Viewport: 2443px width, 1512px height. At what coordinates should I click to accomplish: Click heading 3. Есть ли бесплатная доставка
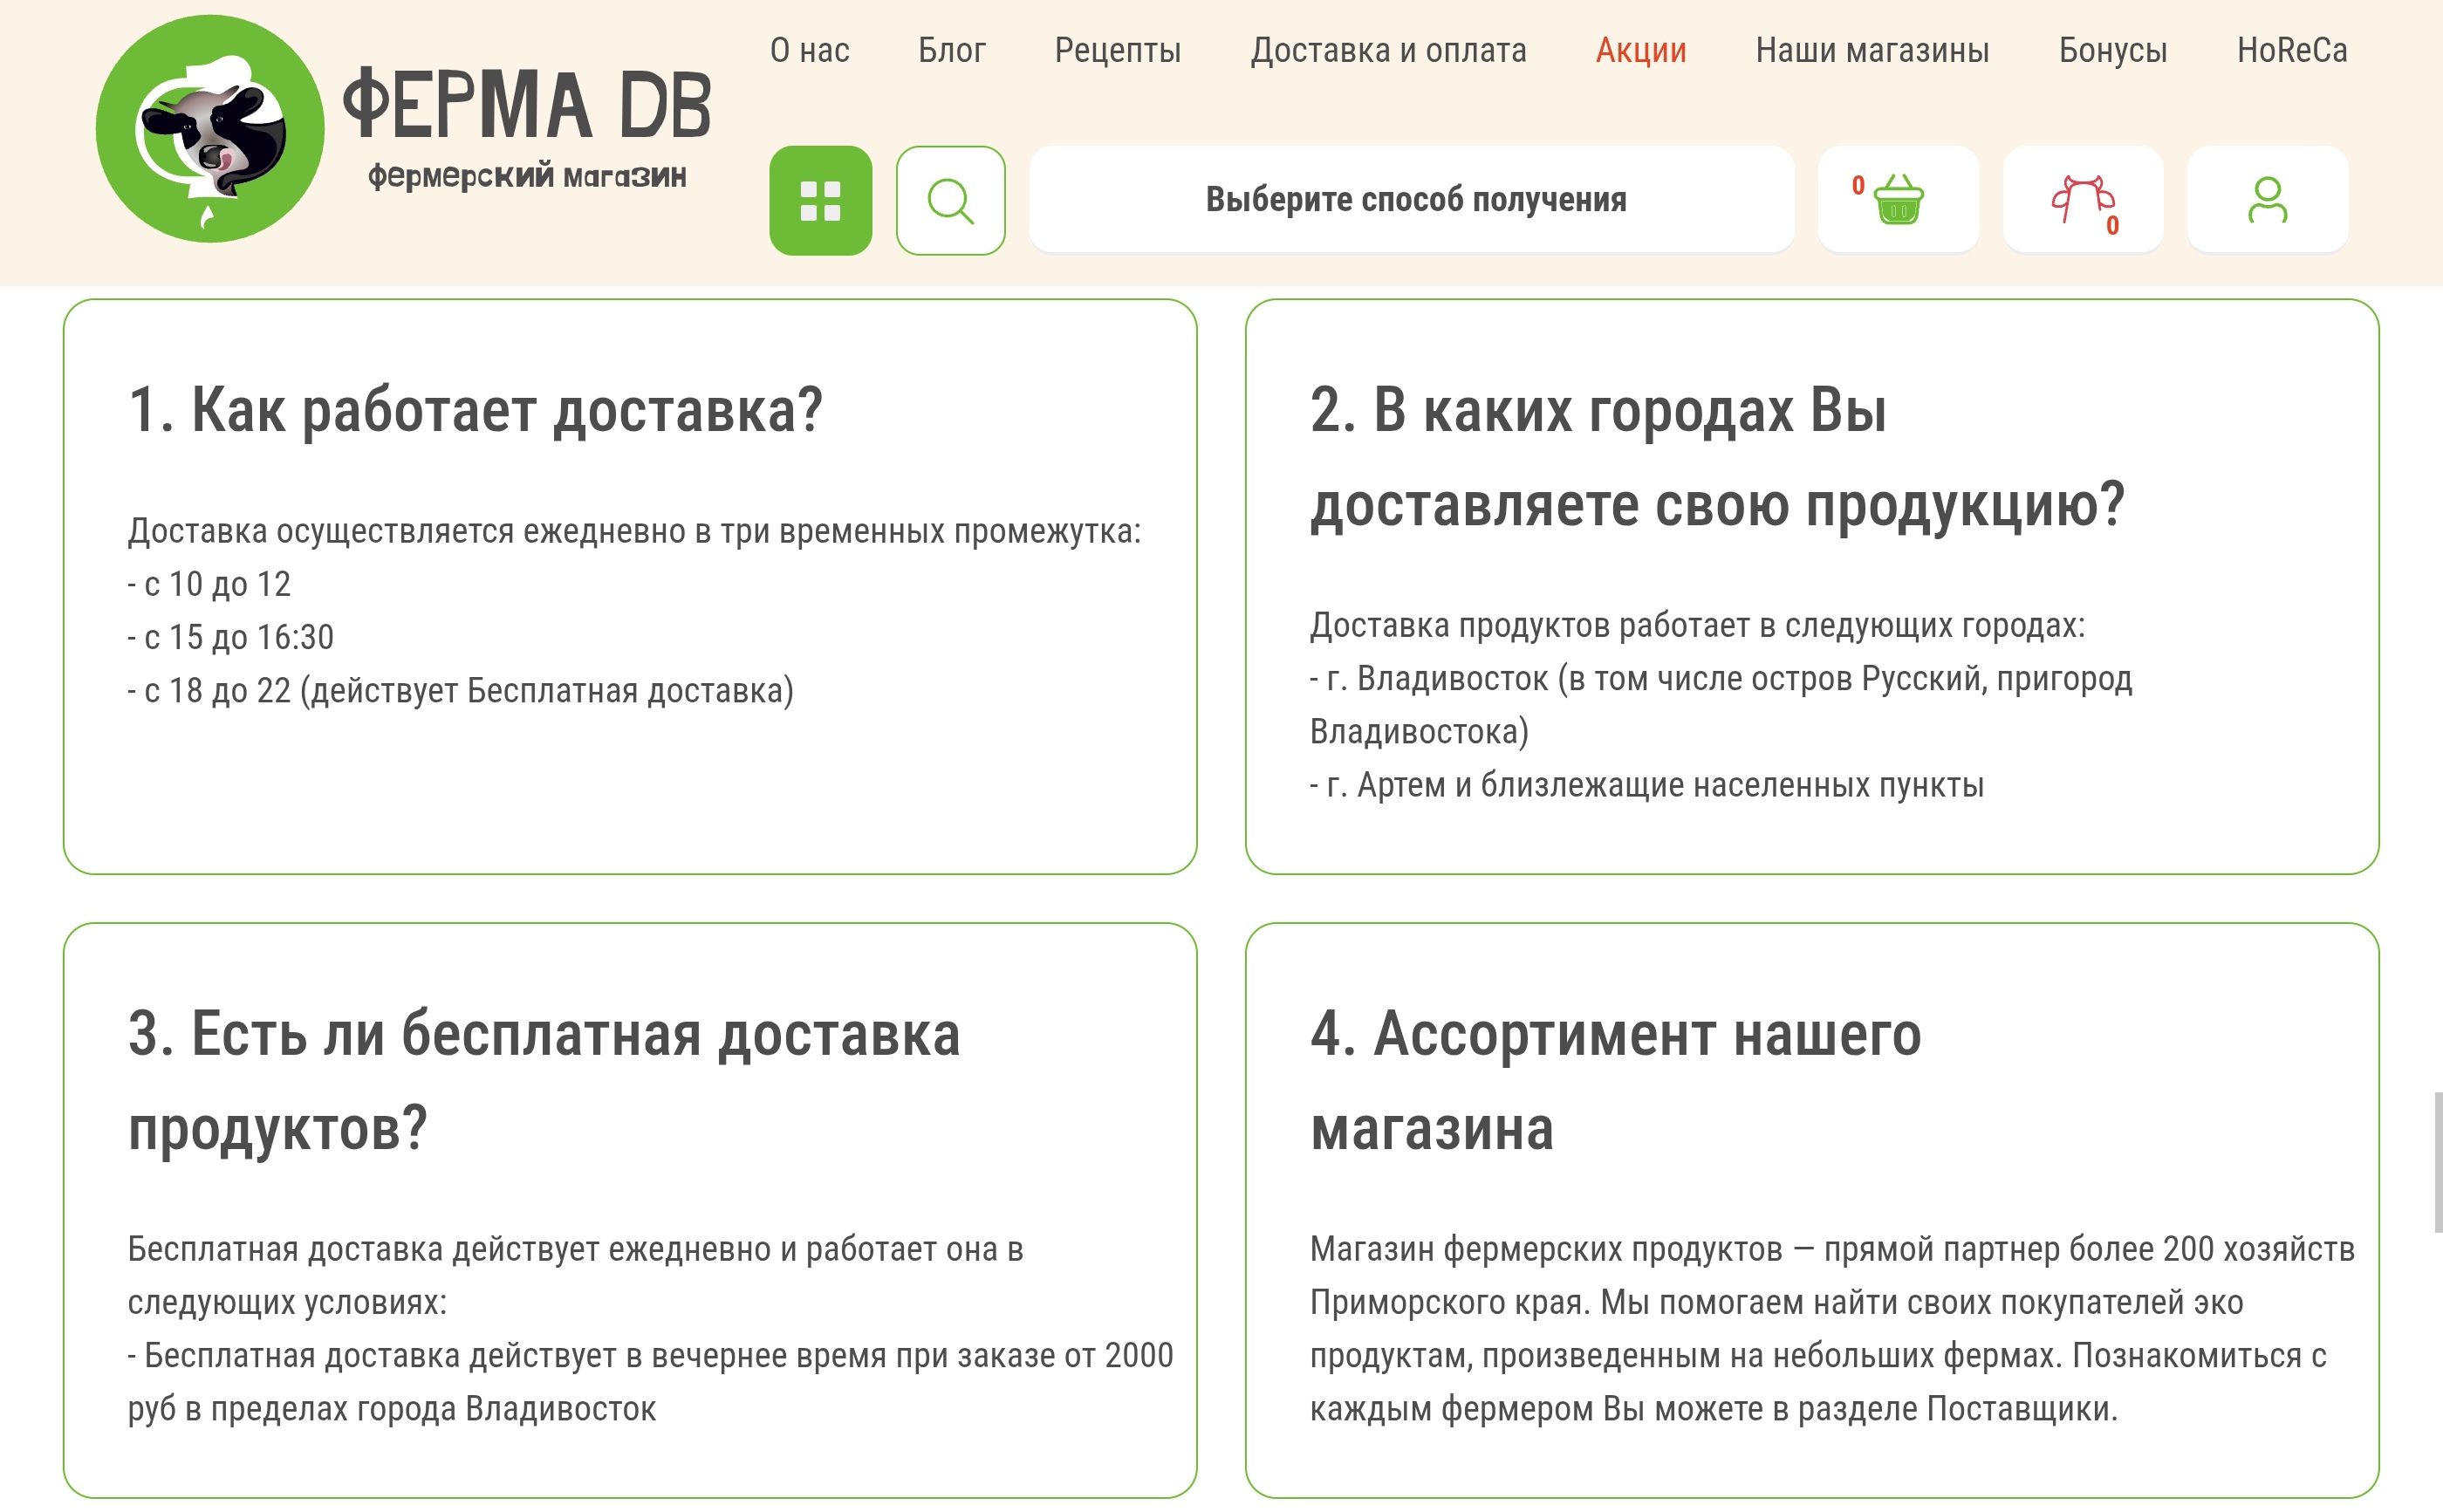coord(544,1081)
